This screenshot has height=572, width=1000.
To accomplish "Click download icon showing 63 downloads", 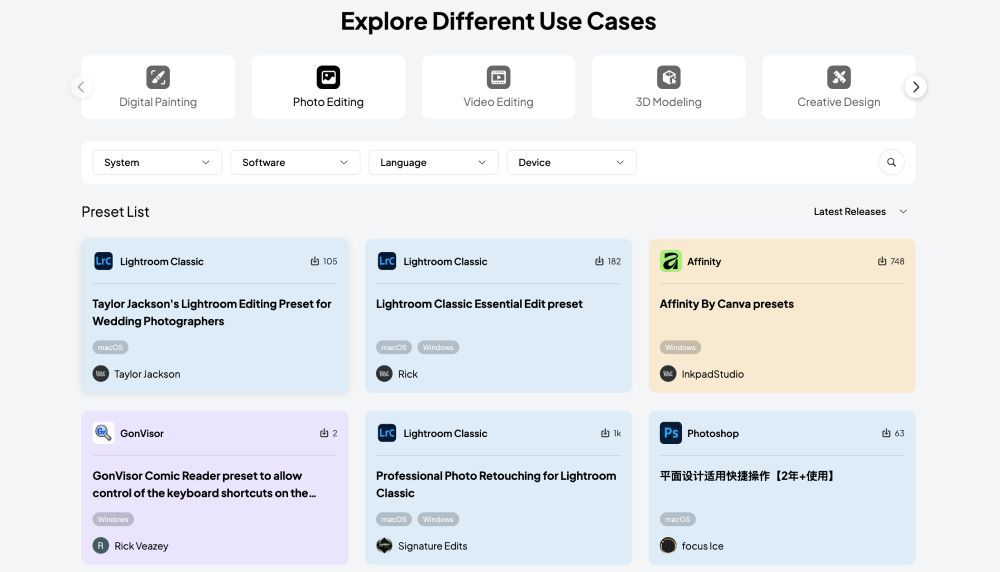I will (886, 434).
